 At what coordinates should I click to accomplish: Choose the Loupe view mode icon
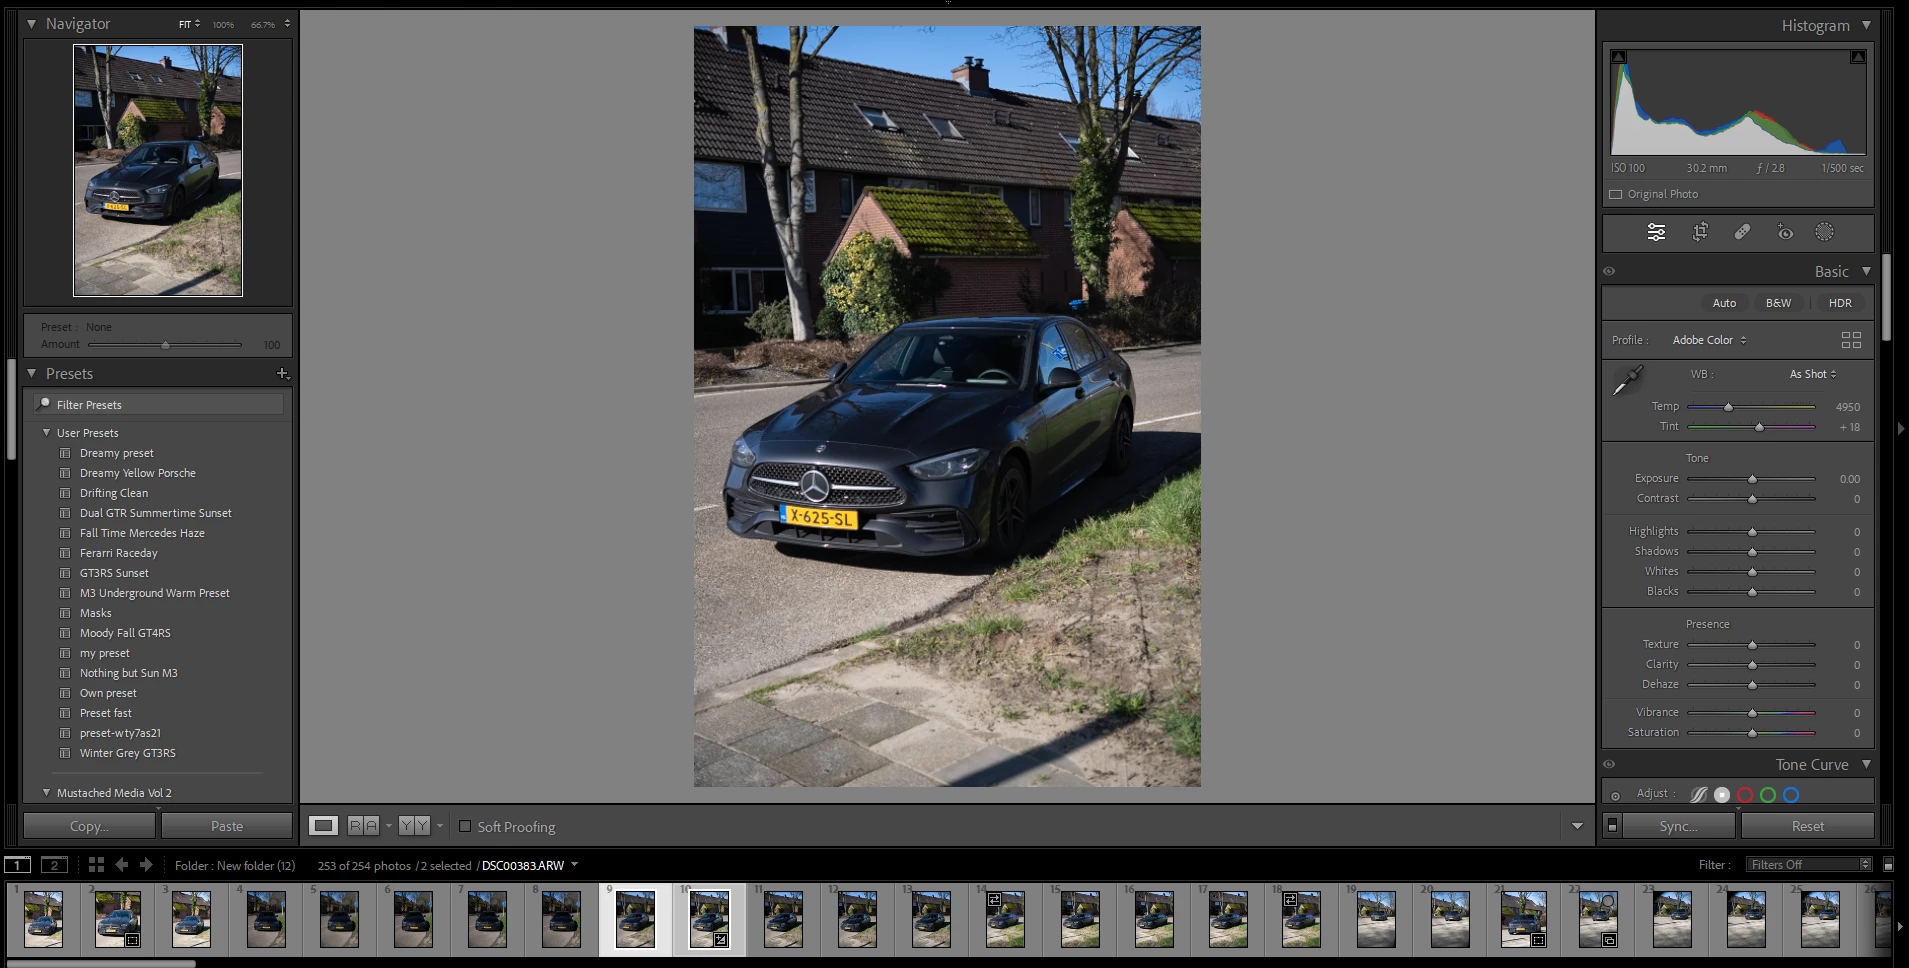coord(323,826)
